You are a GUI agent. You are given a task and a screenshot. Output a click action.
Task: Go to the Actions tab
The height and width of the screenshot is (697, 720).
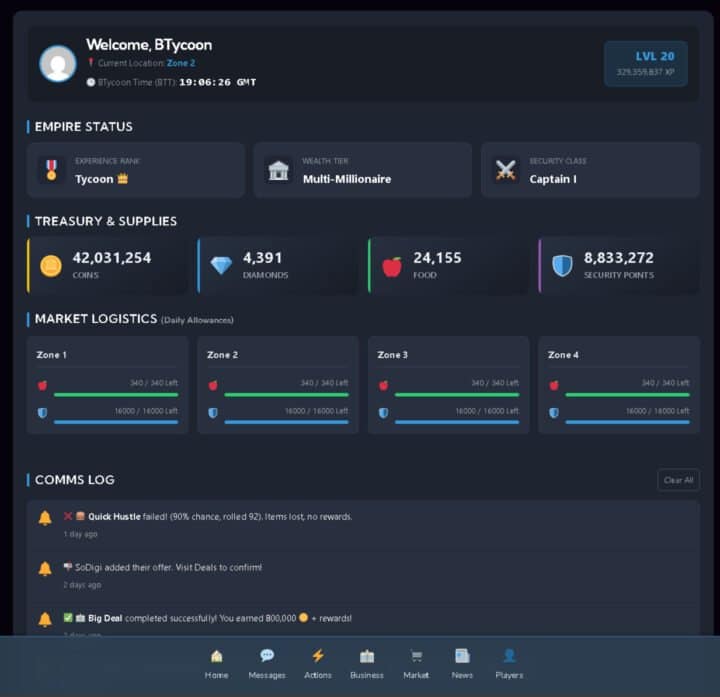[318, 664]
